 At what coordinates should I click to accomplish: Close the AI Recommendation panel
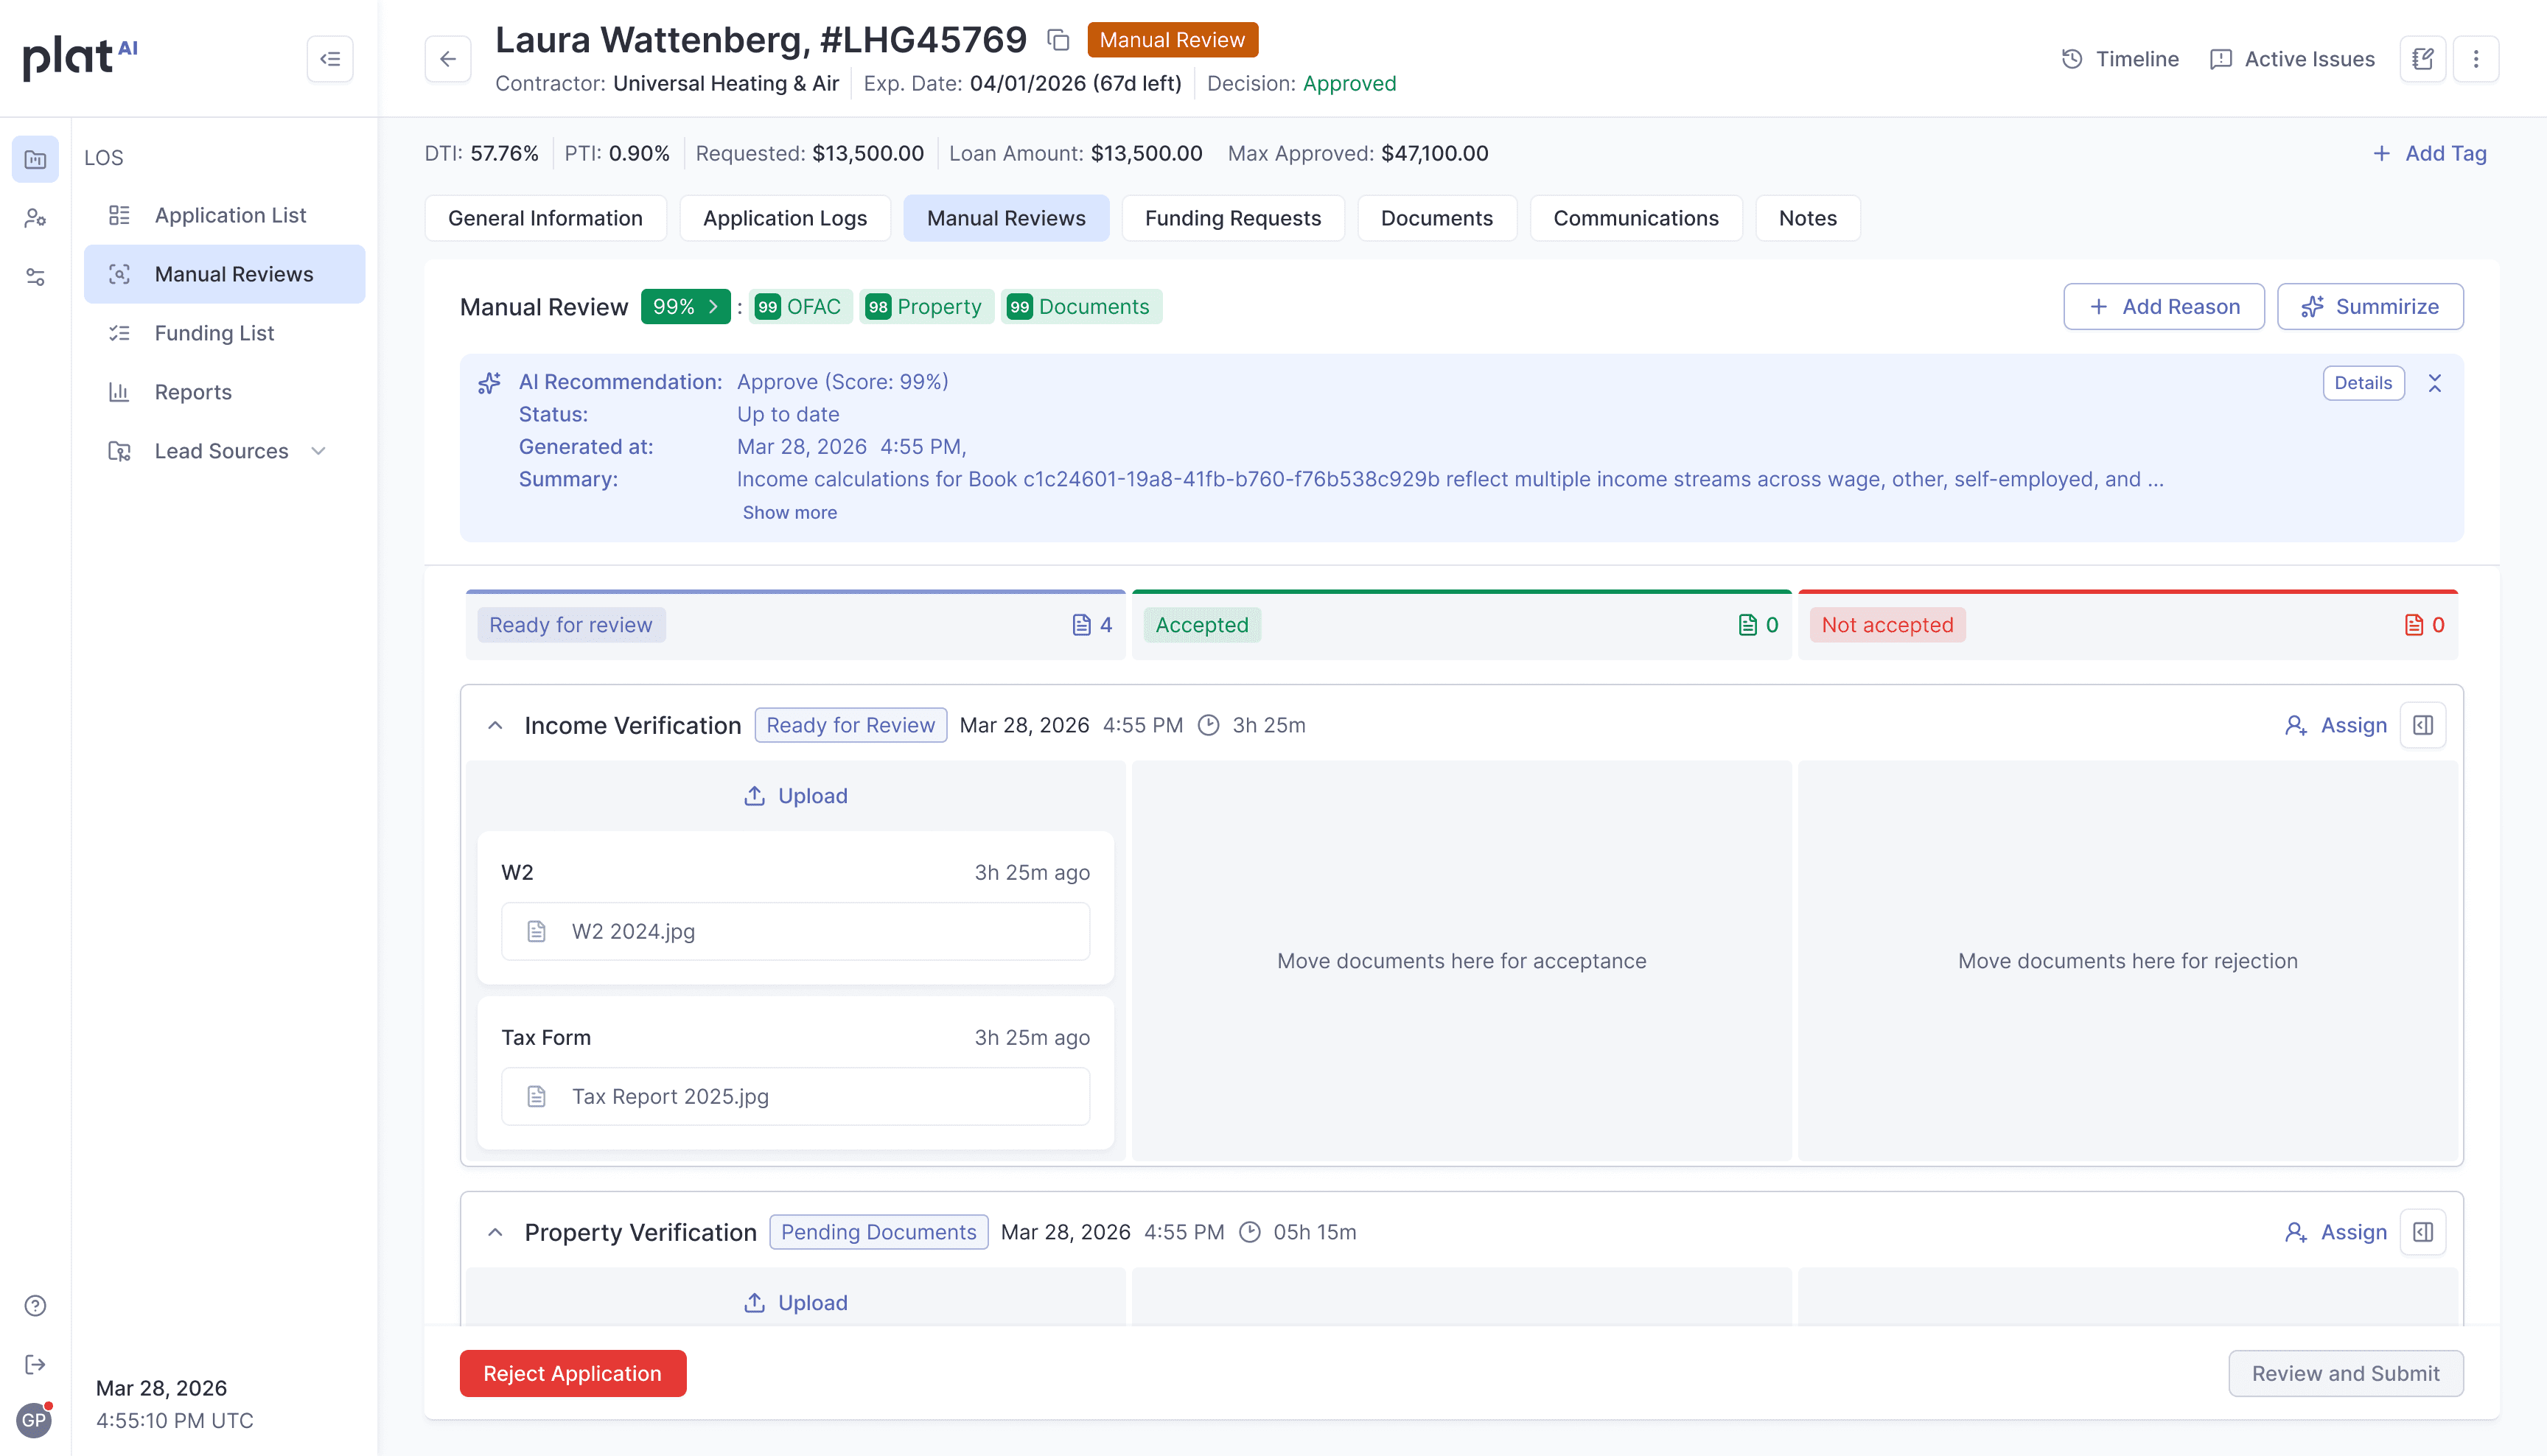click(x=2435, y=383)
